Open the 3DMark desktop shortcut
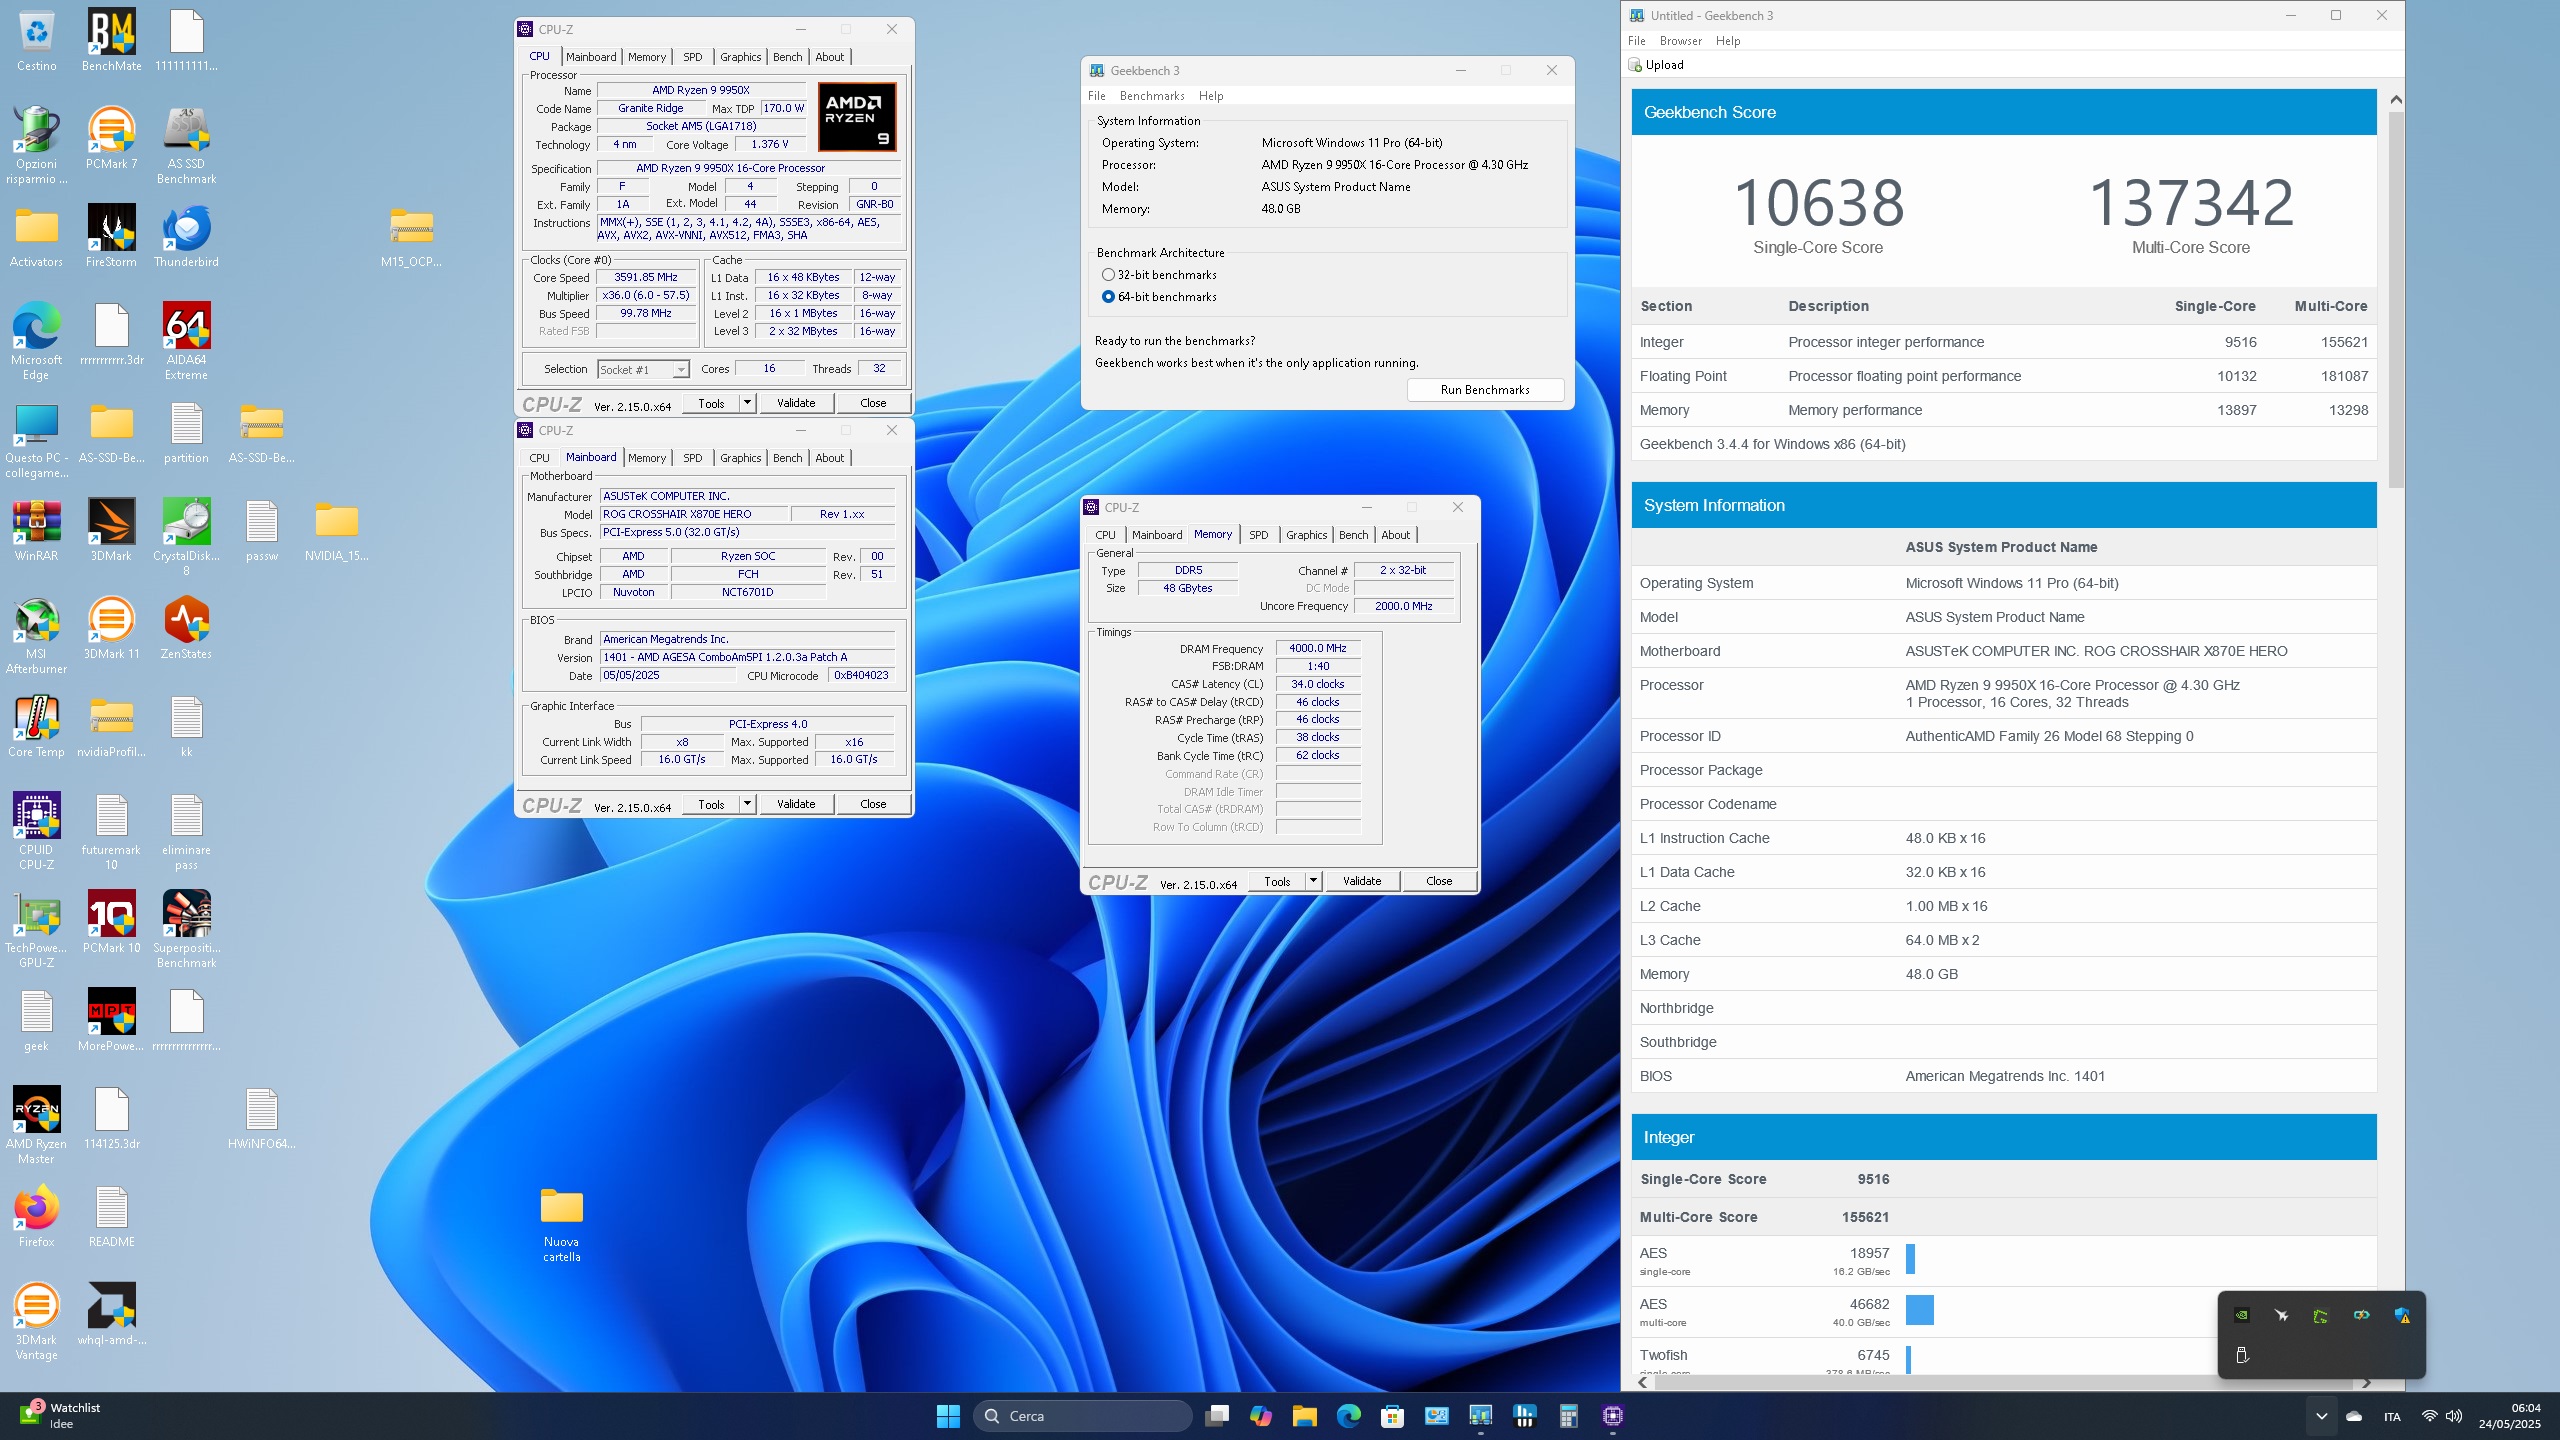The image size is (2560, 1440). (111, 531)
